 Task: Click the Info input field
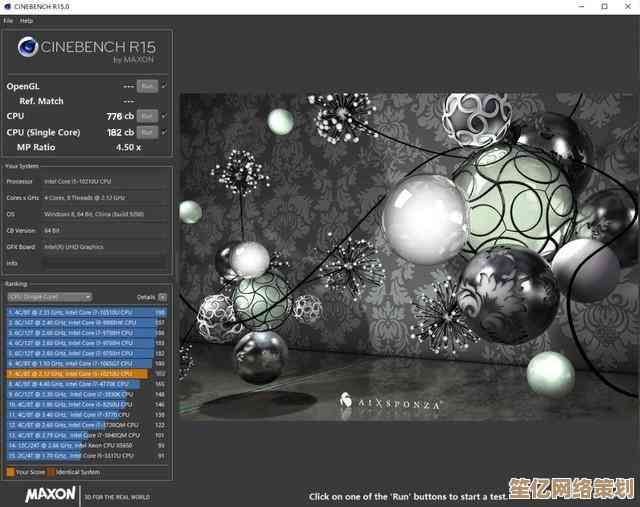point(103,263)
